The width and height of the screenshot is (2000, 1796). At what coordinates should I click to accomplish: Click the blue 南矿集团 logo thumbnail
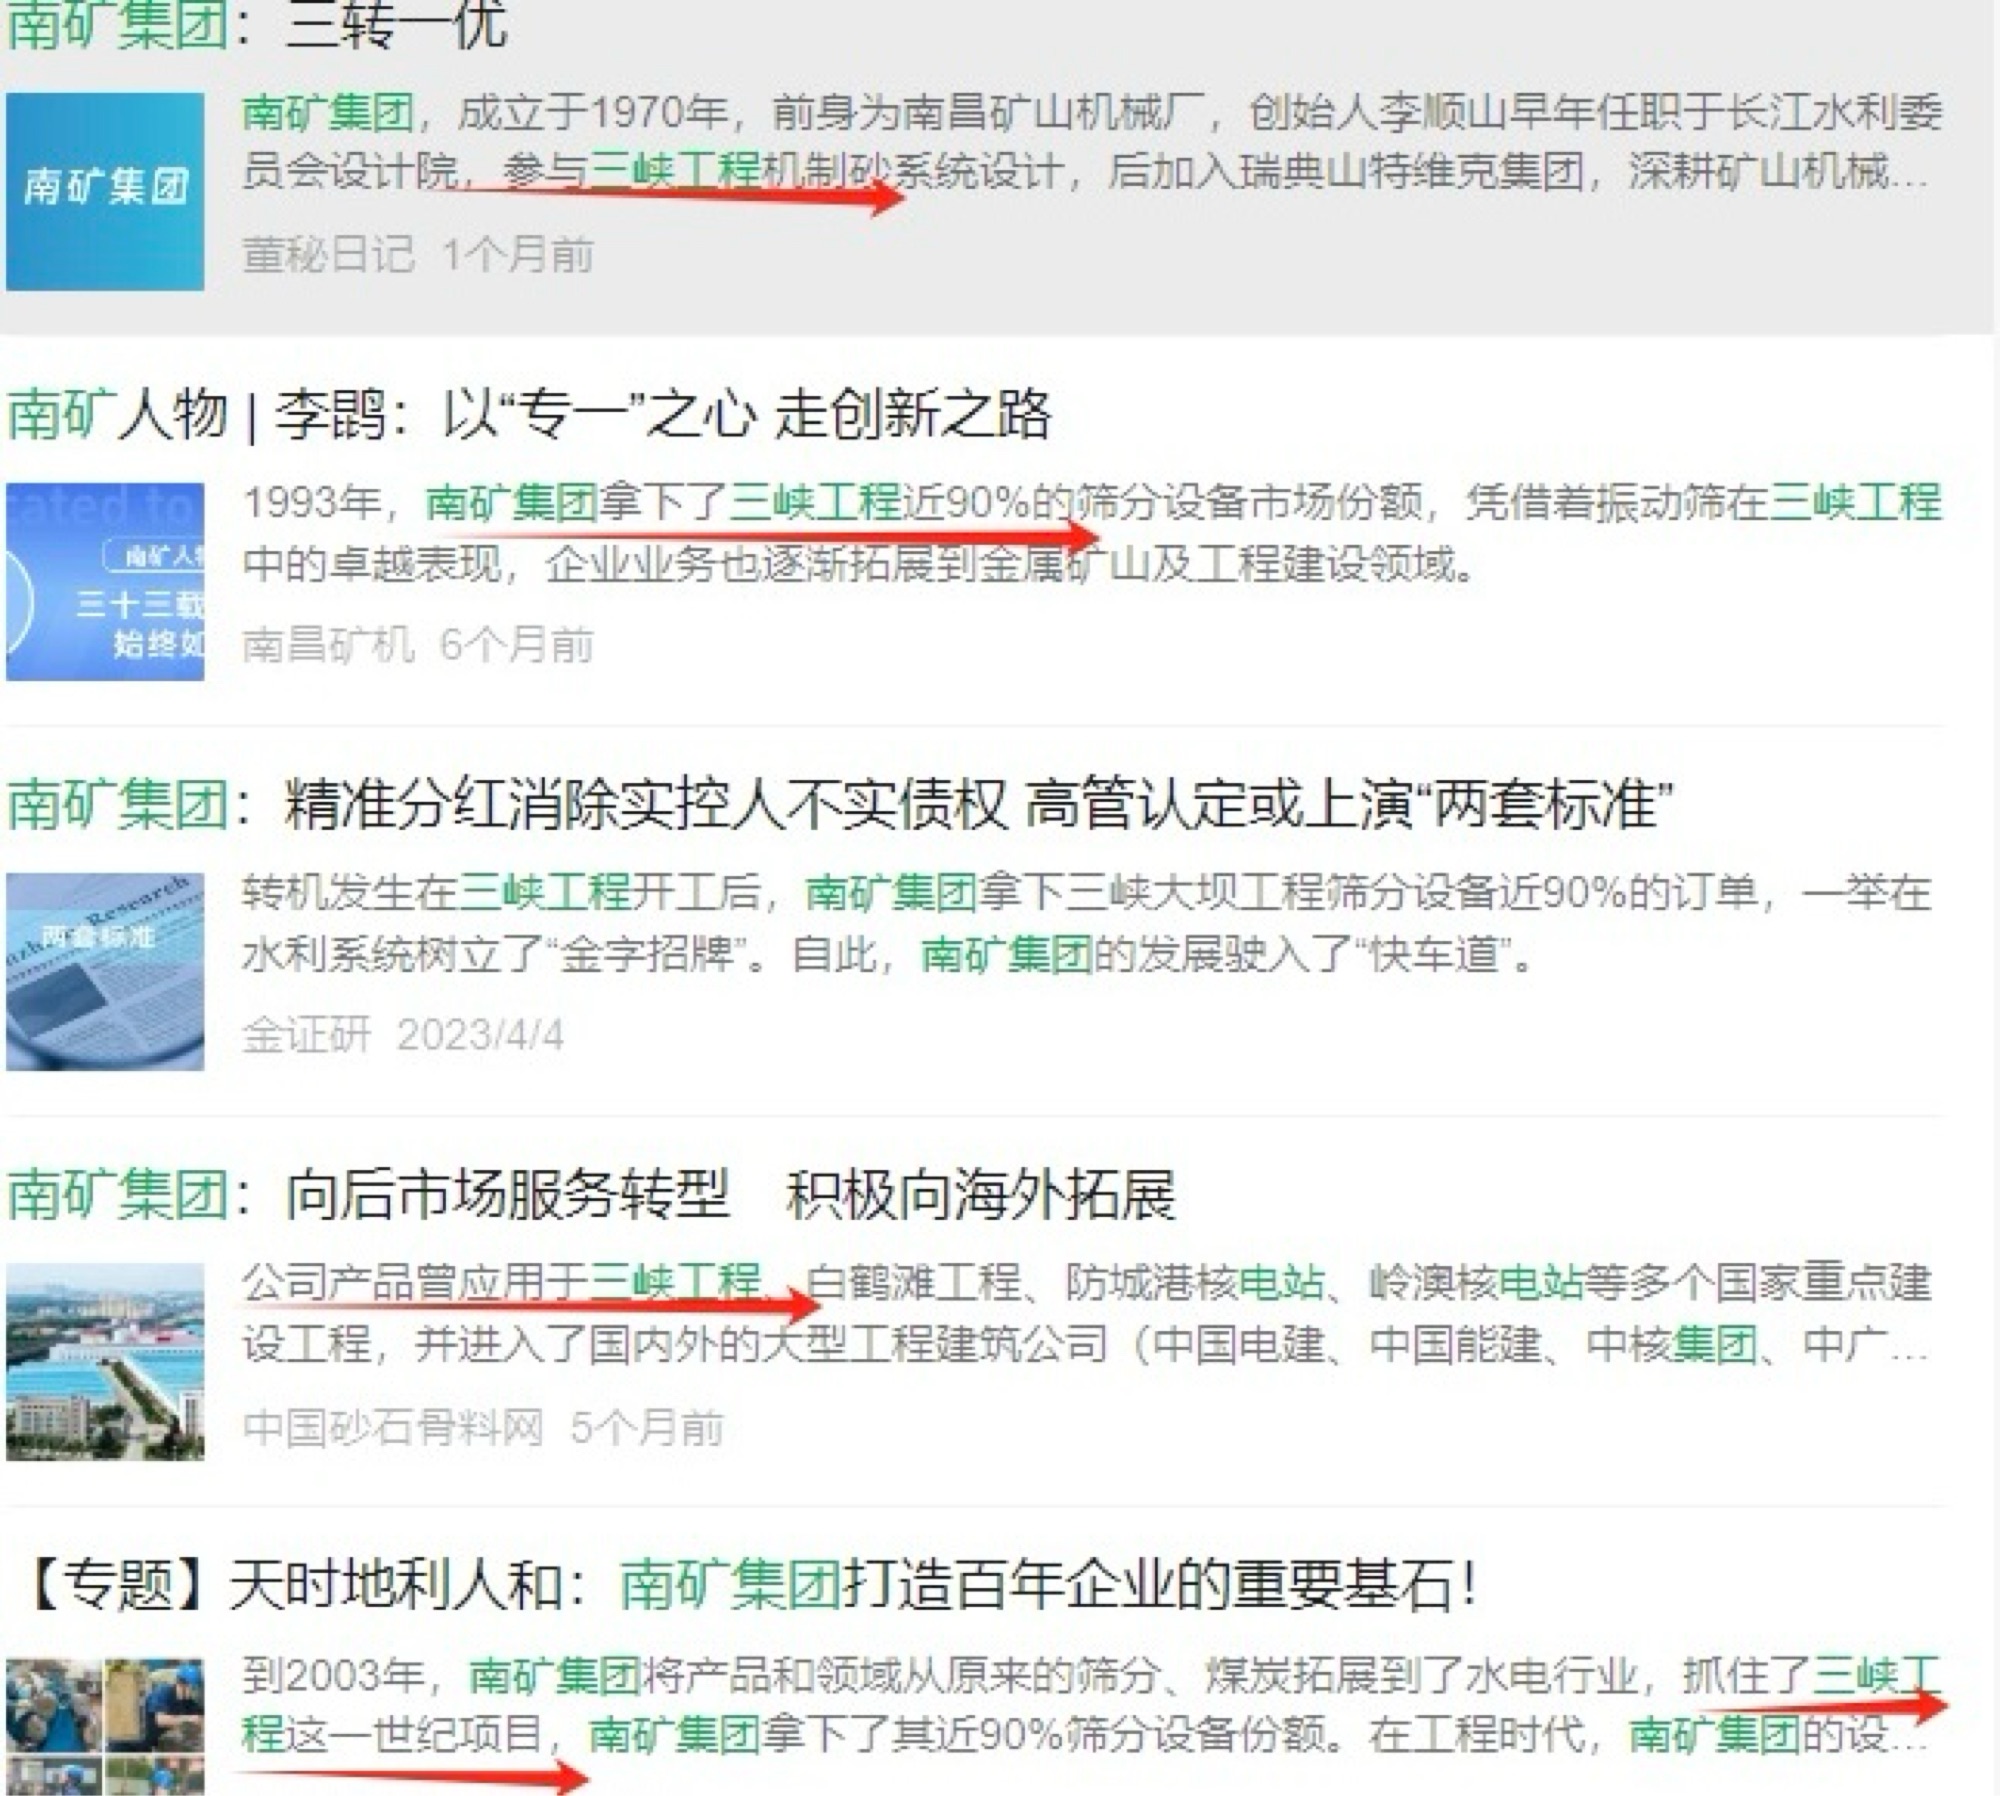click(105, 191)
